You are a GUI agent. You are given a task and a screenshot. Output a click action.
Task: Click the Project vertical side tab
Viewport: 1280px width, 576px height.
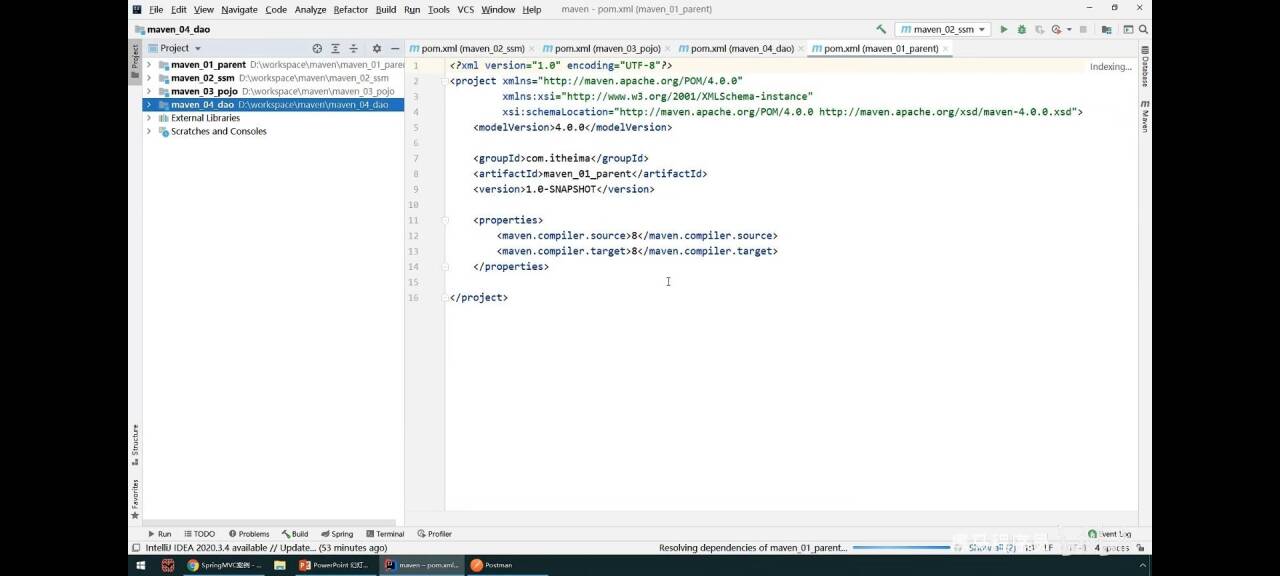click(135, 61)
